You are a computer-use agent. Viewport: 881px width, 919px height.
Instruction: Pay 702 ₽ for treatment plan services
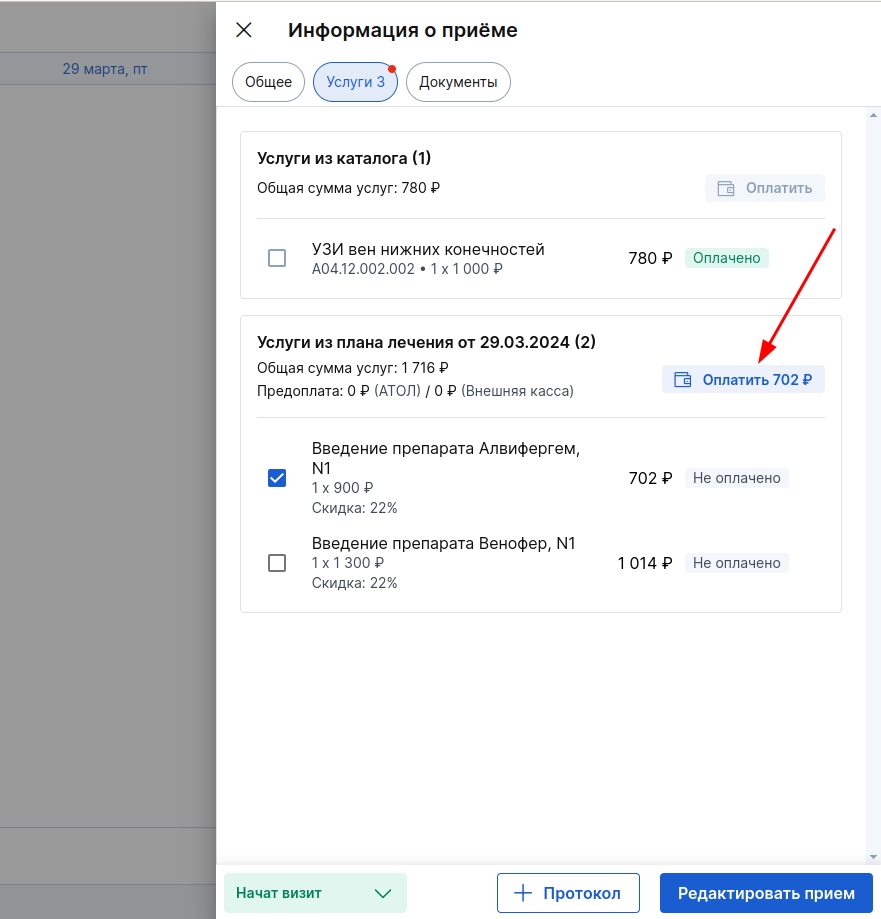click(x=743, y=379)
